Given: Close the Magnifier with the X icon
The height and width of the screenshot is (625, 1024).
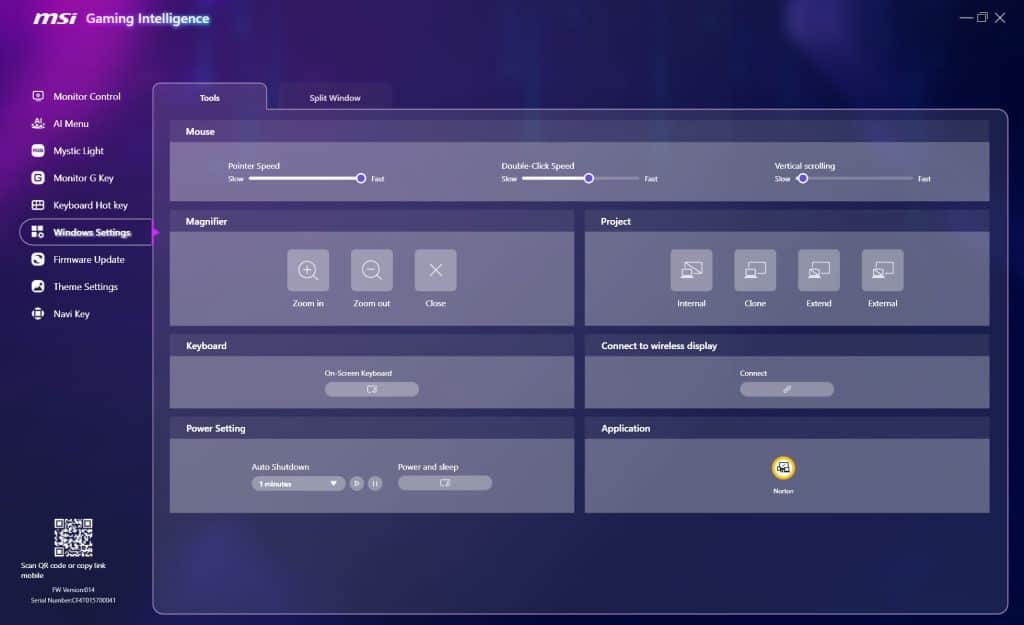Looking at the screenshot, I should tap(435, 270).
